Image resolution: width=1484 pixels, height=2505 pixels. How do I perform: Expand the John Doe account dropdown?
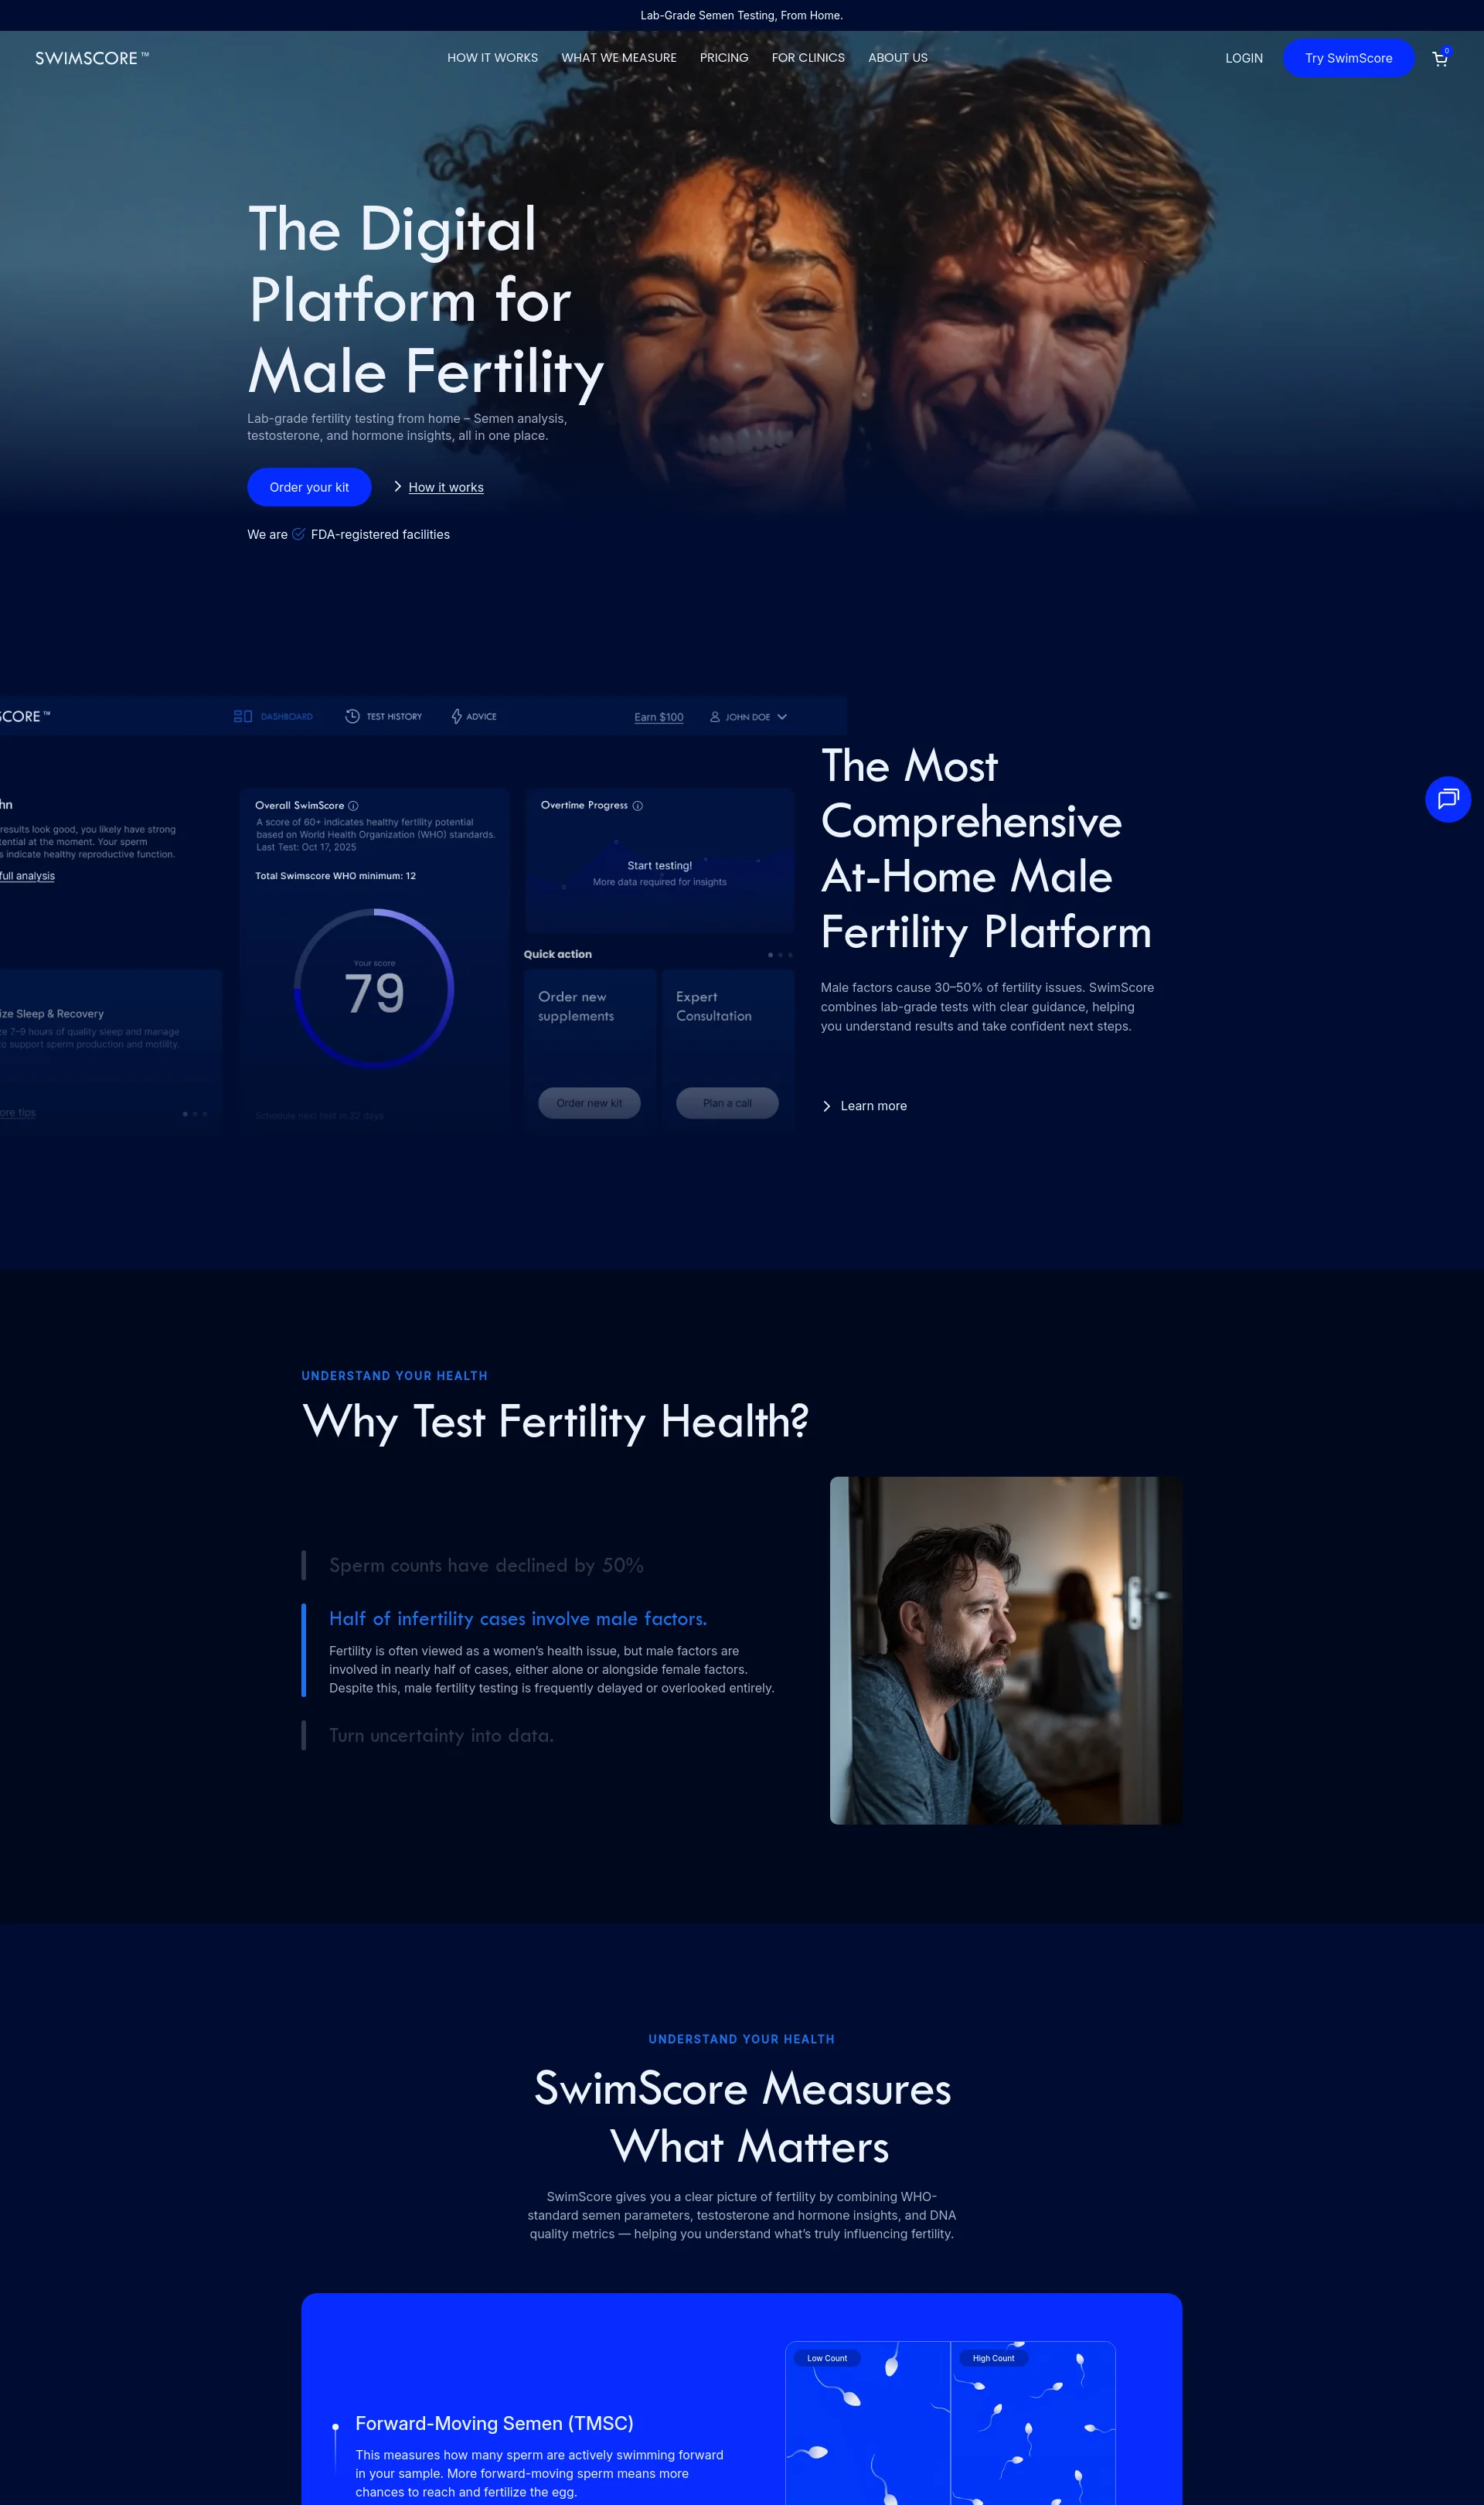(782, 717)
